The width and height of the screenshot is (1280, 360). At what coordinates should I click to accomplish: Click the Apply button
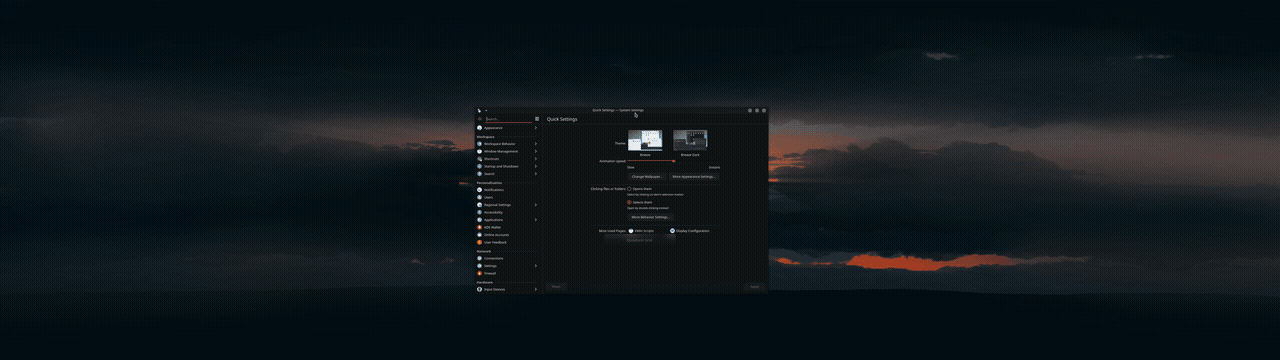click(x=755, y=286)
